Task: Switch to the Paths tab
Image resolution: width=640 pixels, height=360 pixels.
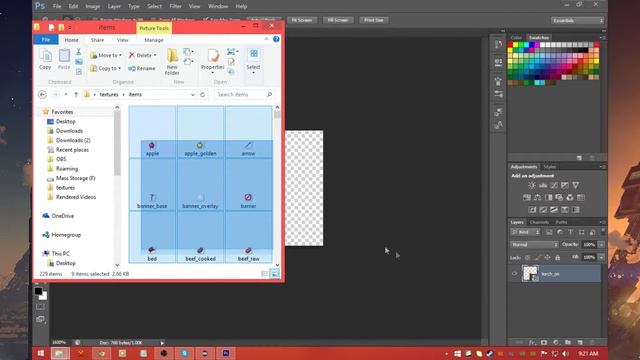Action: [x=561, y=222]
